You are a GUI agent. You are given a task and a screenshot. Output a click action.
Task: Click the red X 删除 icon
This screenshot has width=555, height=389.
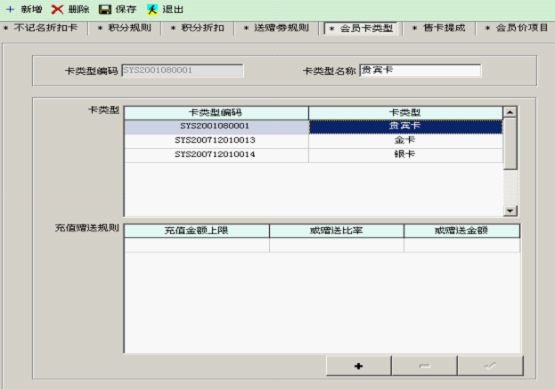click(x=57, y=10)
